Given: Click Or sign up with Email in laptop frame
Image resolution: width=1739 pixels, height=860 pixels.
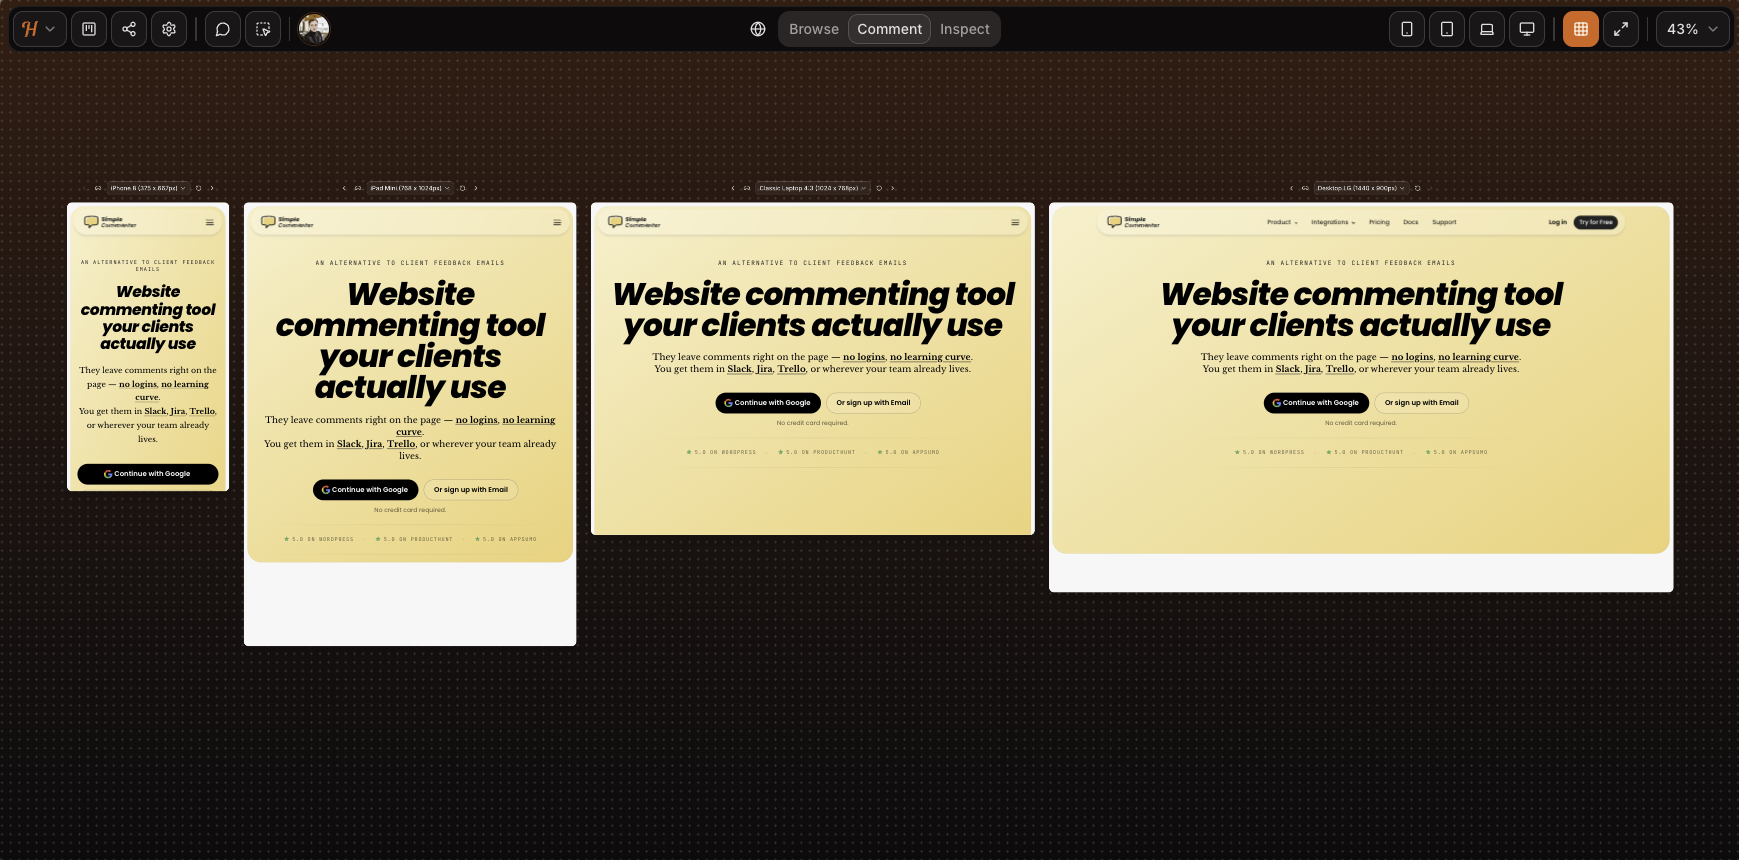Looking at the screenshot, I should click(873, 403).
